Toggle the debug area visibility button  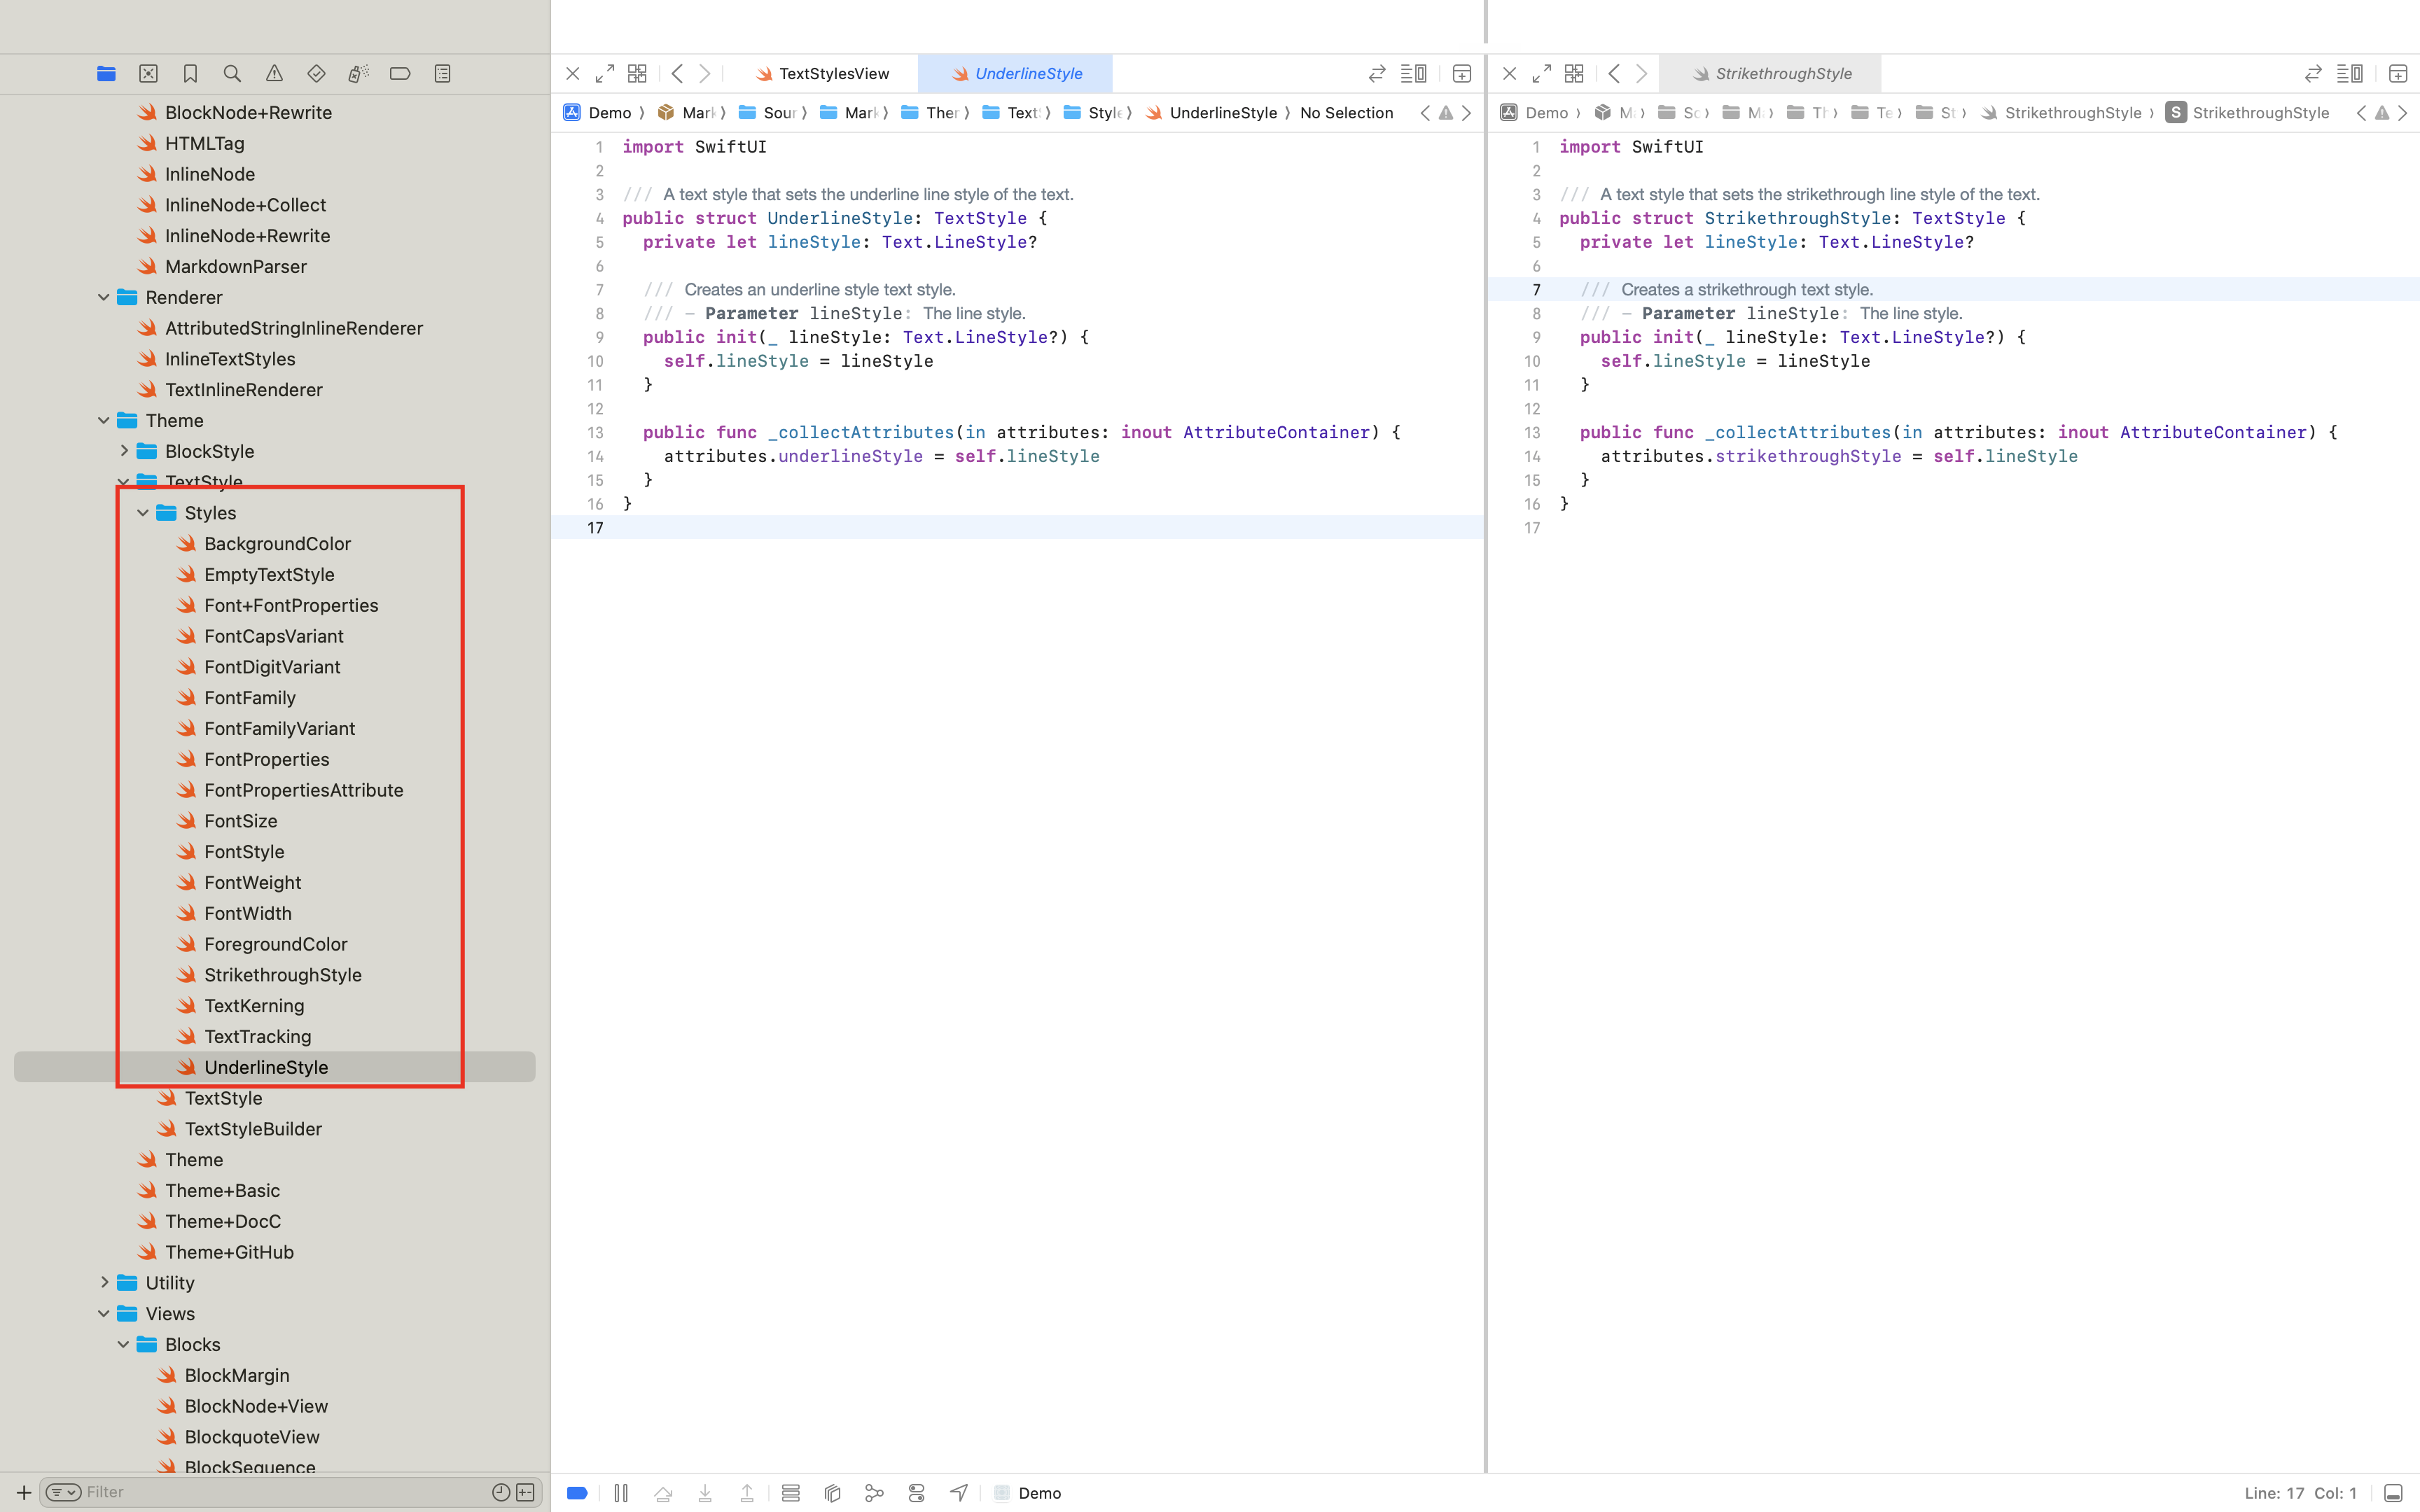point(2393,1493)
